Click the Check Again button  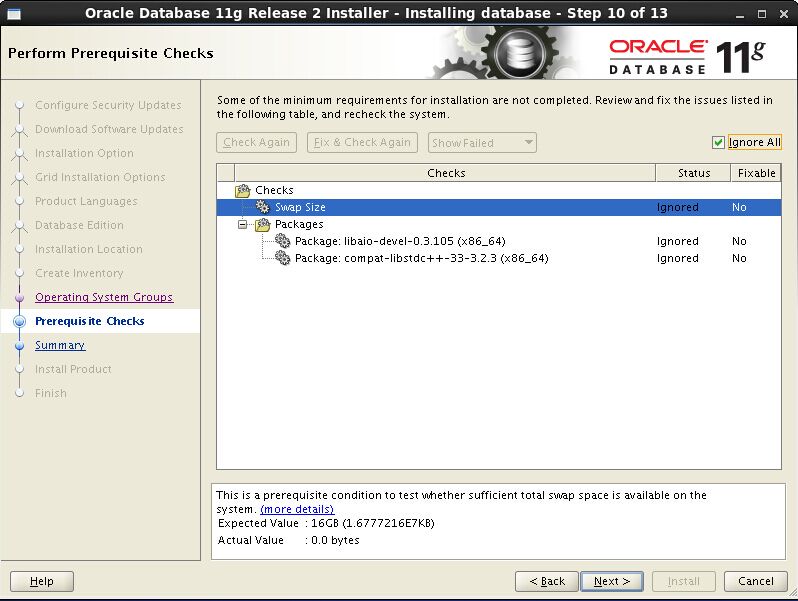tap(256, 142)
